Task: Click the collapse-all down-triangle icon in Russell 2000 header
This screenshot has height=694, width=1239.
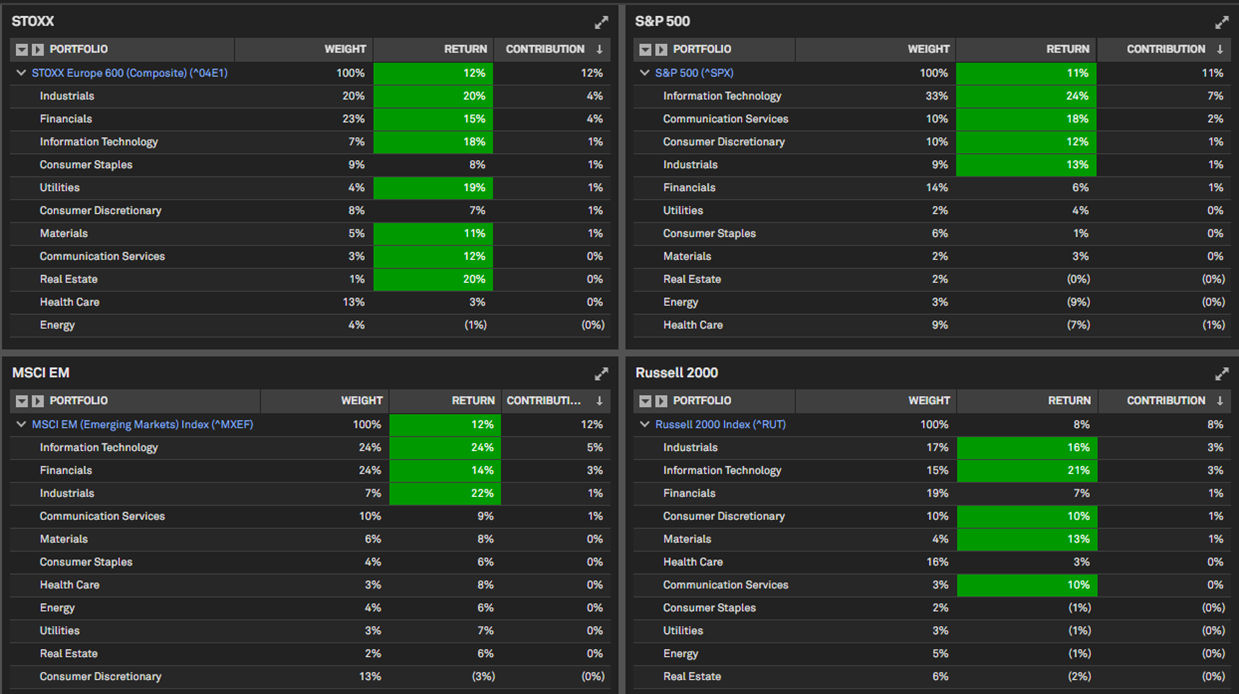Action: pyautogui.click(x=645, y=401)
